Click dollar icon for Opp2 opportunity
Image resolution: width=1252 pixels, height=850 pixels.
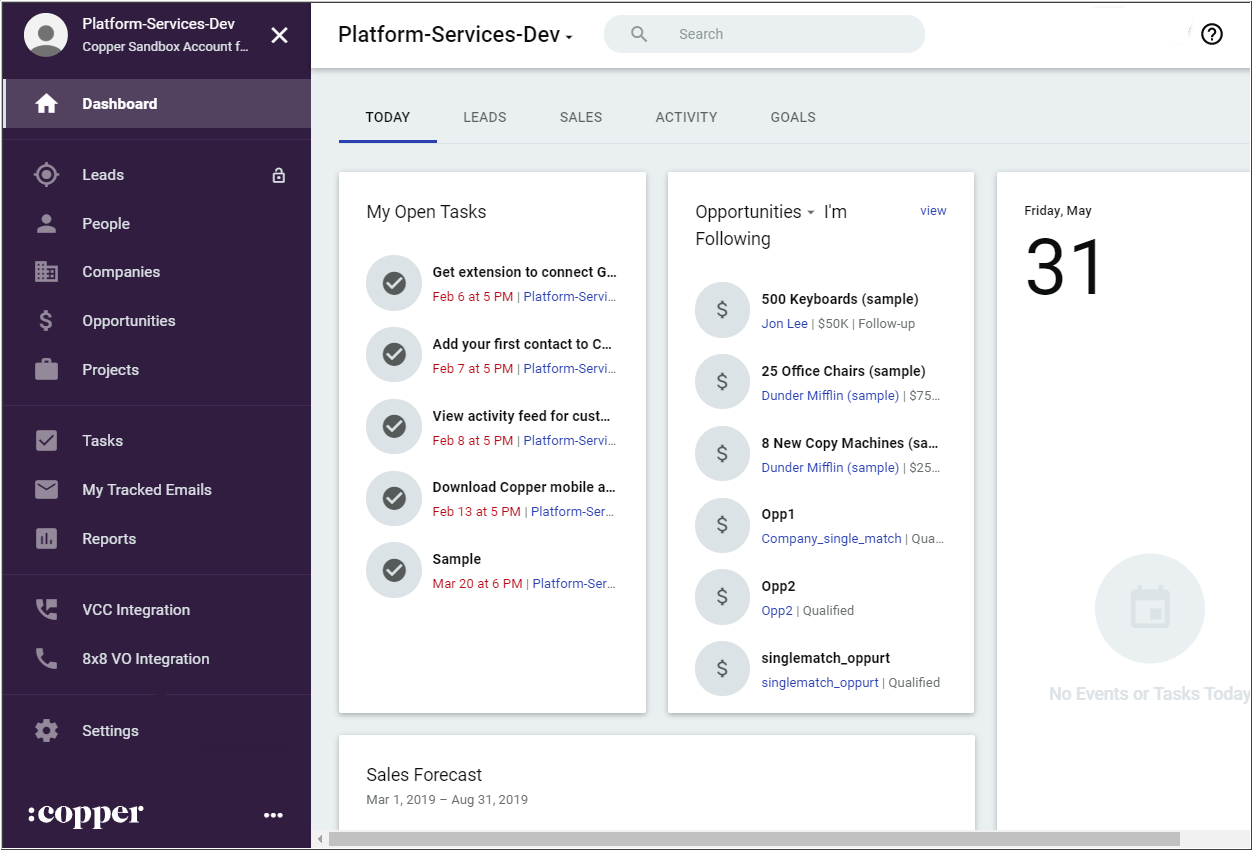coord(722,597)
